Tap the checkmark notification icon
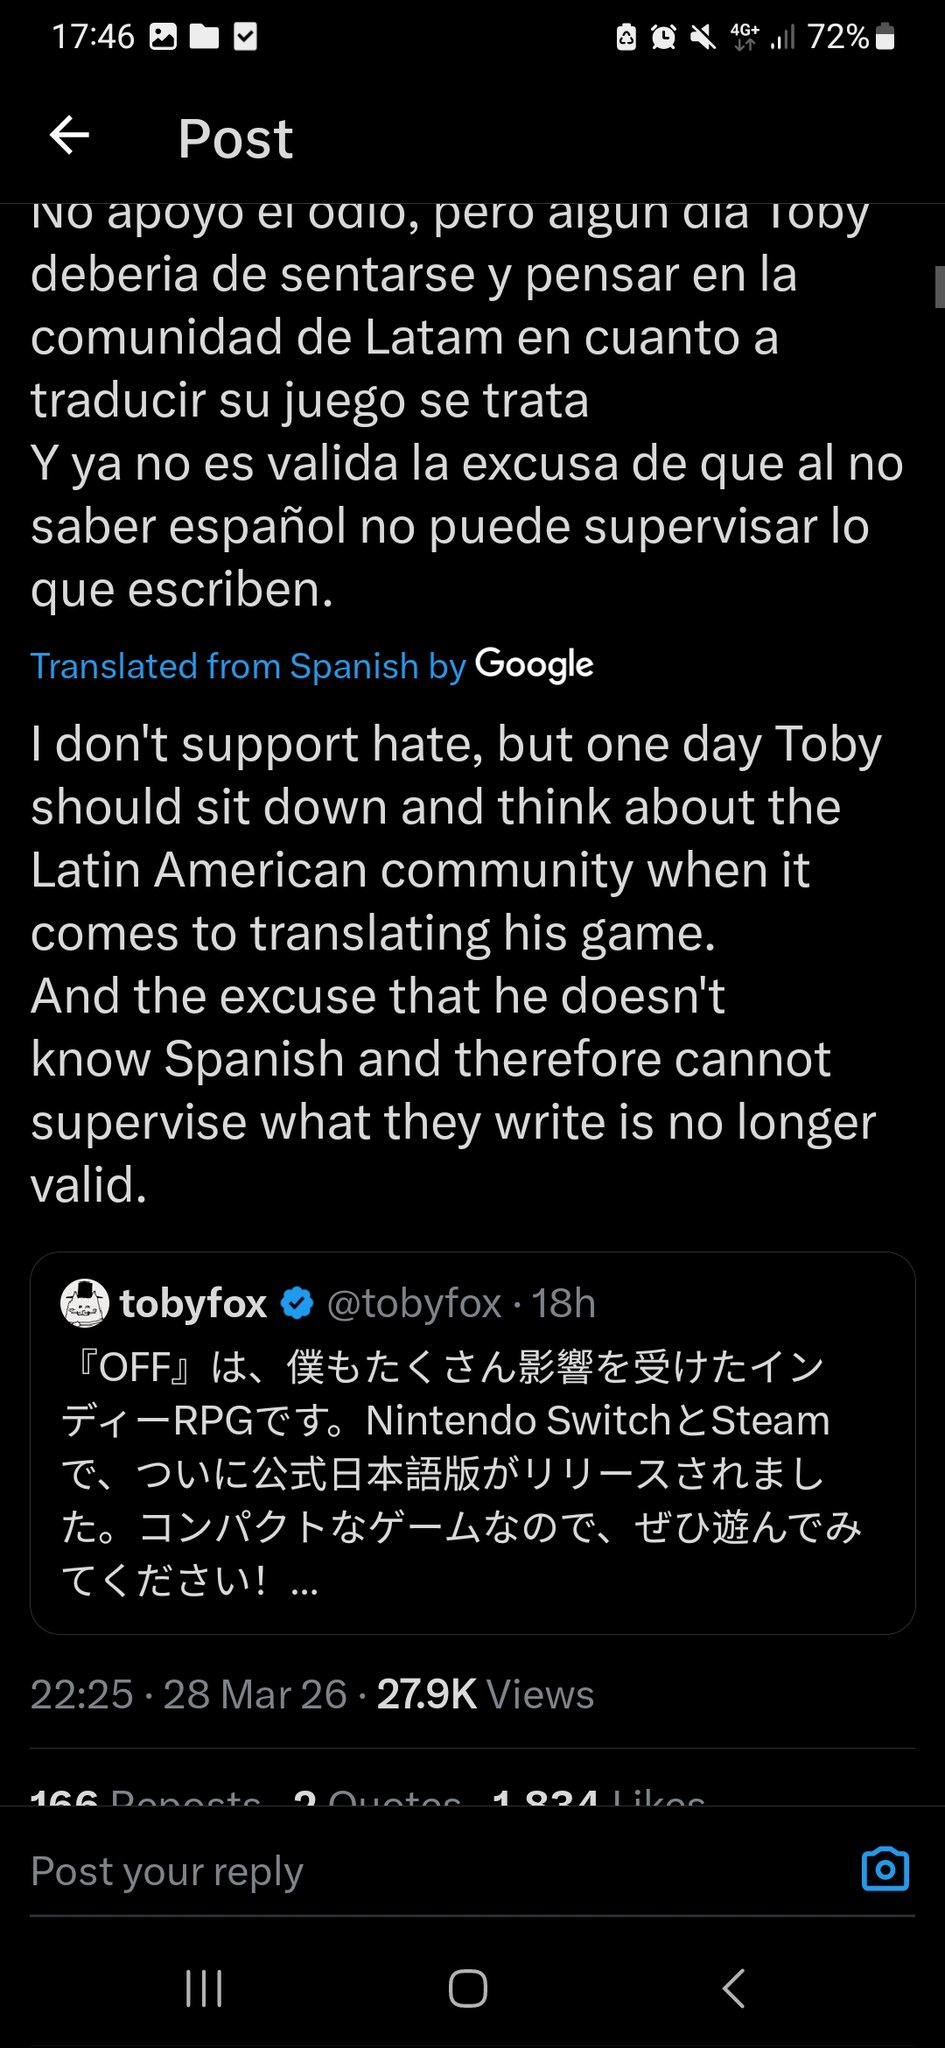 pos(245,38)
